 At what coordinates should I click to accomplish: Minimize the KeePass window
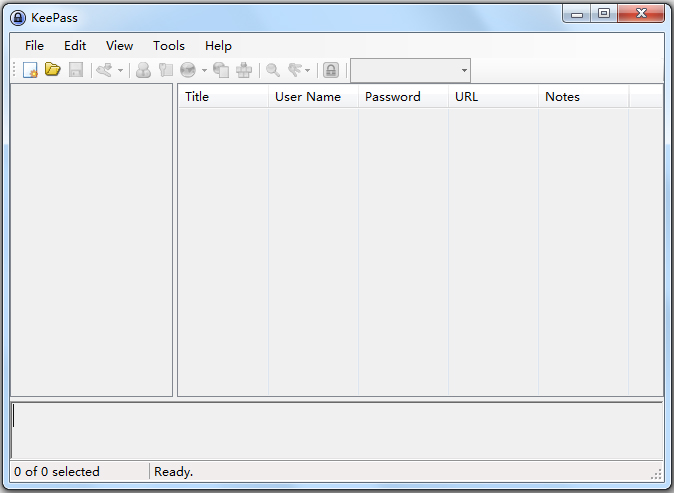tap(576, 14)
